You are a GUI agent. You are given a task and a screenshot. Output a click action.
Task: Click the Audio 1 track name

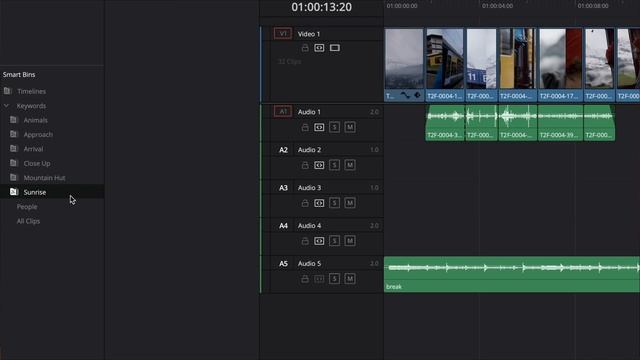309,111
